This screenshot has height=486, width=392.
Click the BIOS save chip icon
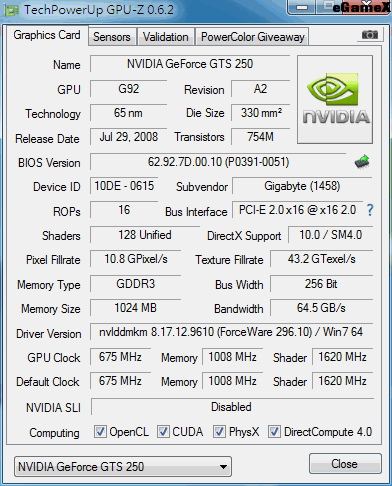coord(362,162)
